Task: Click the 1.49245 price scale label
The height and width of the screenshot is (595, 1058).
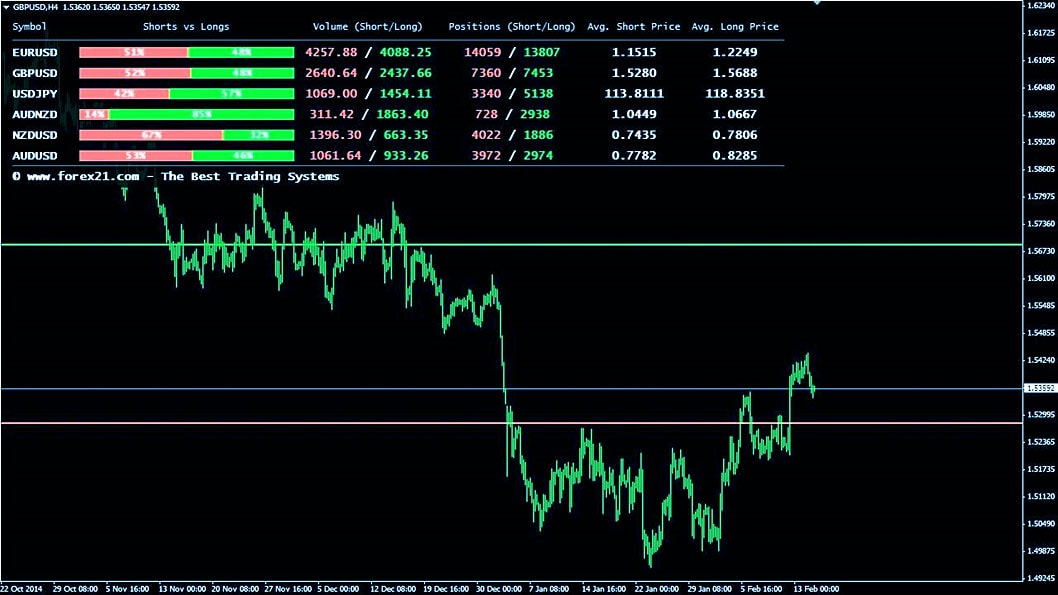Action: [1041, 578]
